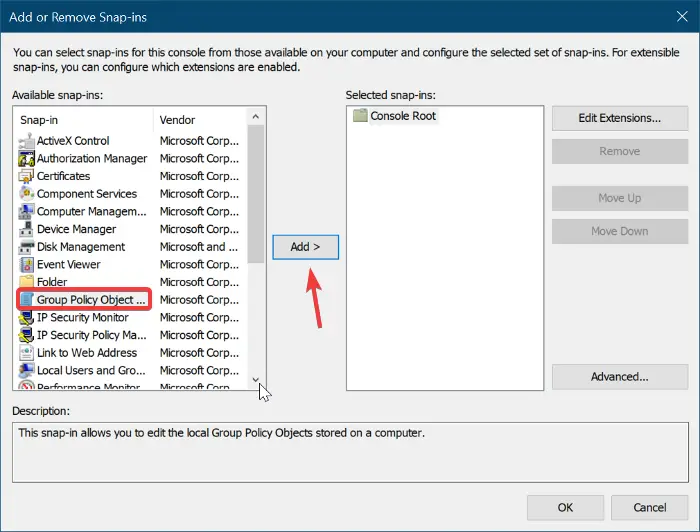Click the Device Manager icon
This screenshot has height=532, width=700.
coord(26,229)
